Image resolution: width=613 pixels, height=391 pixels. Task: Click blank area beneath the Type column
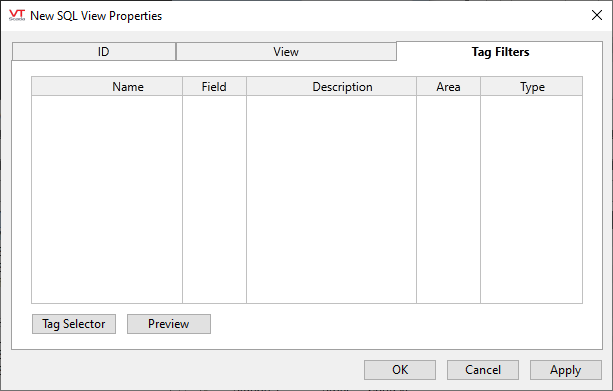[x=531, y=199]
